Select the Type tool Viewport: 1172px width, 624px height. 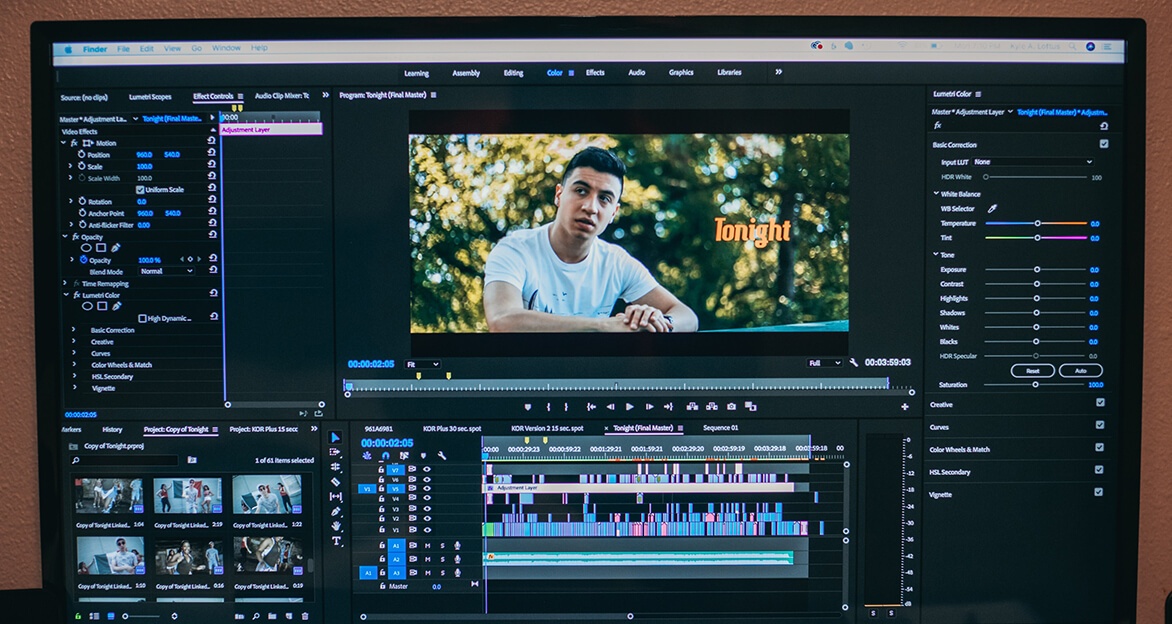pyautogui.click(x=334, y=540)
